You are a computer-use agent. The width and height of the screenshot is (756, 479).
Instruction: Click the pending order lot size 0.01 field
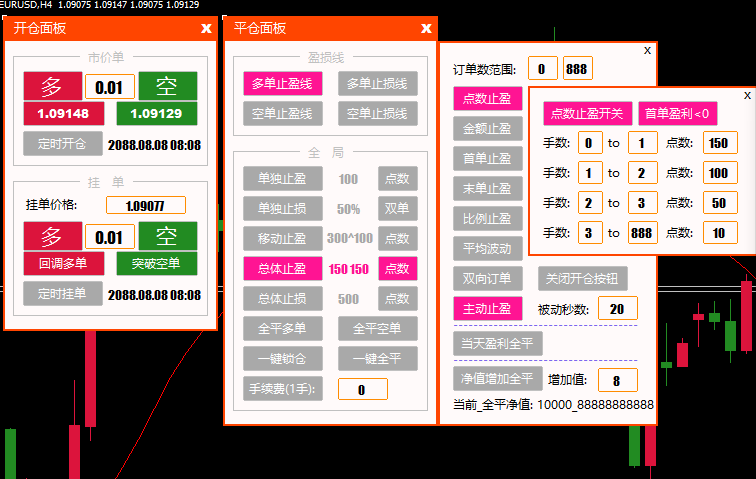(110, 237)
